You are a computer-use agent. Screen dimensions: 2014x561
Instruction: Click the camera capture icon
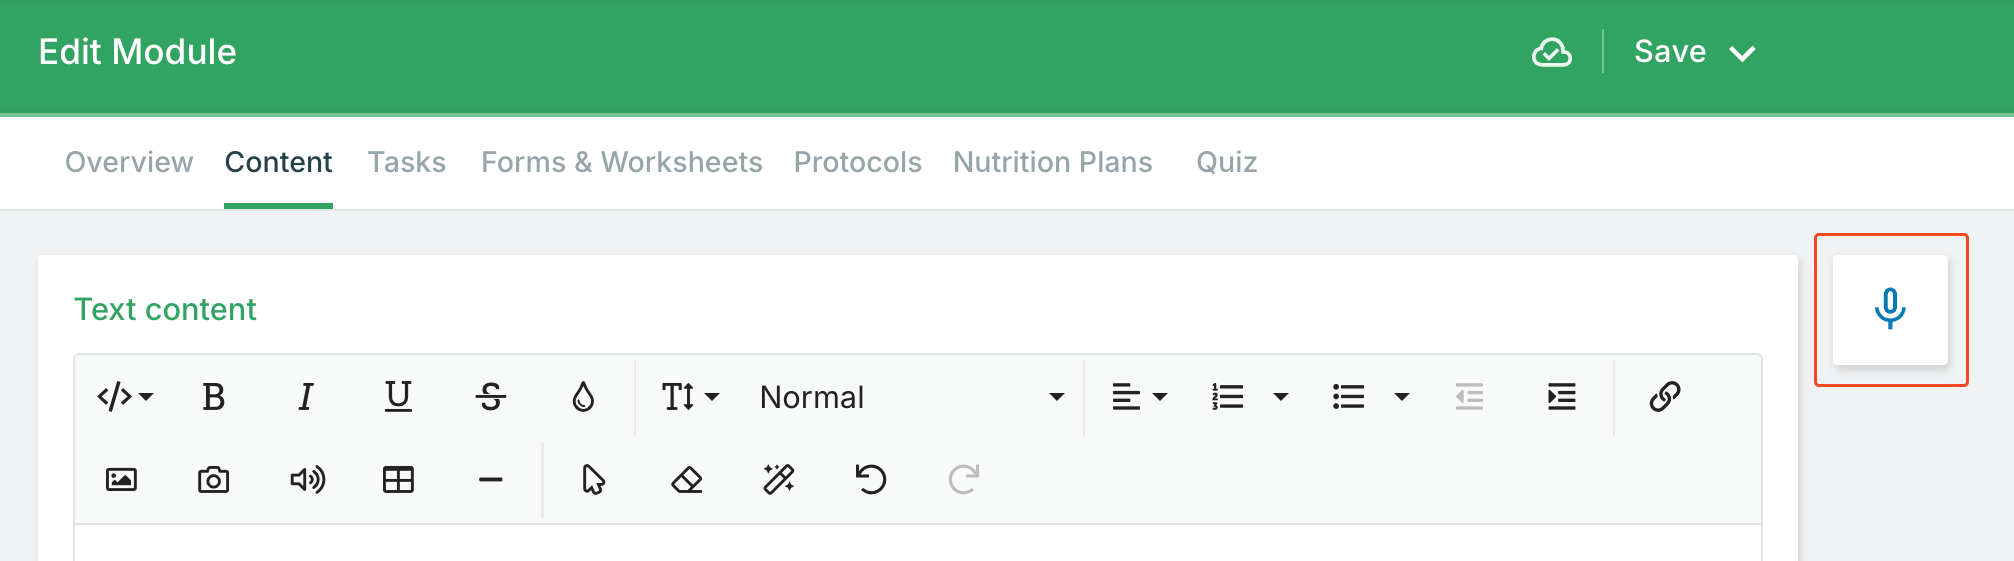coord(213,480)
